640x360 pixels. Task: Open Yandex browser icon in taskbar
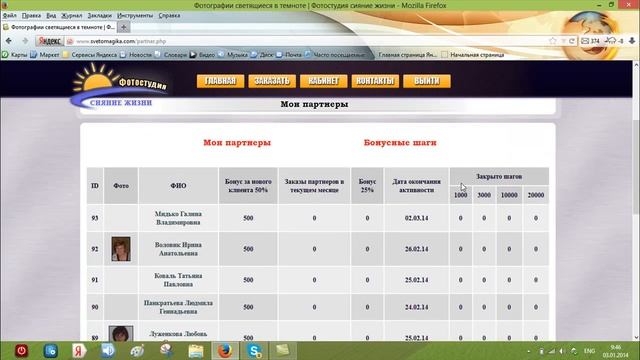pyautogui.click(x=79, y=351)
